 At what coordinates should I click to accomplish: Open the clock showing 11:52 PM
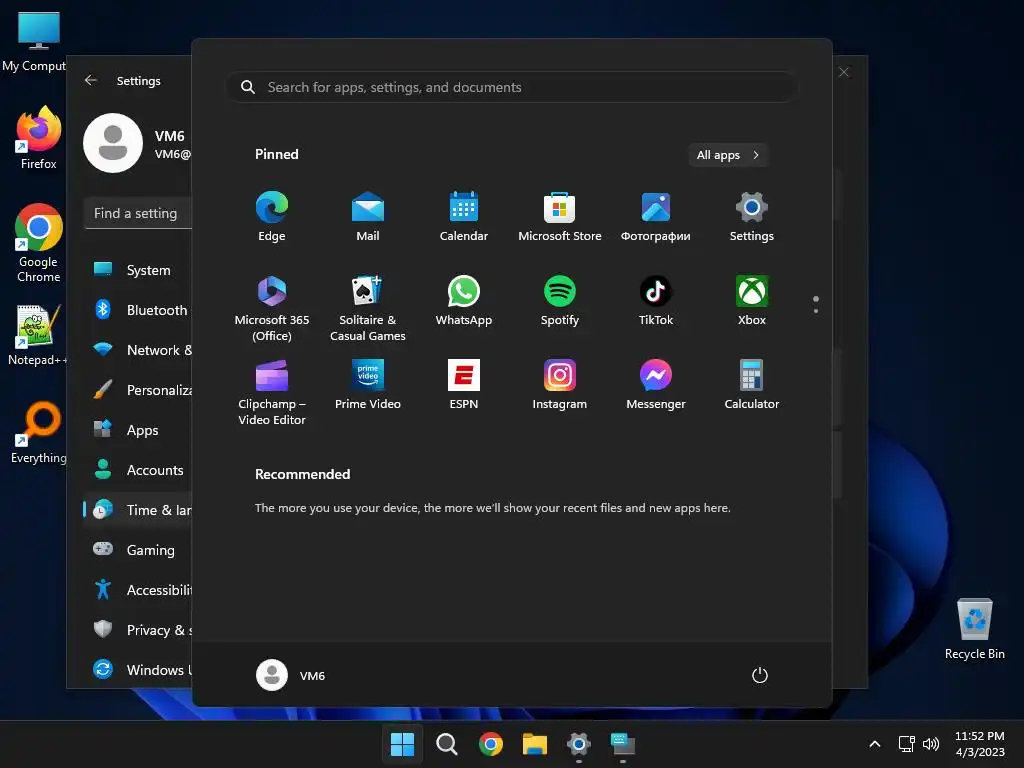click(x=980, y=744)
